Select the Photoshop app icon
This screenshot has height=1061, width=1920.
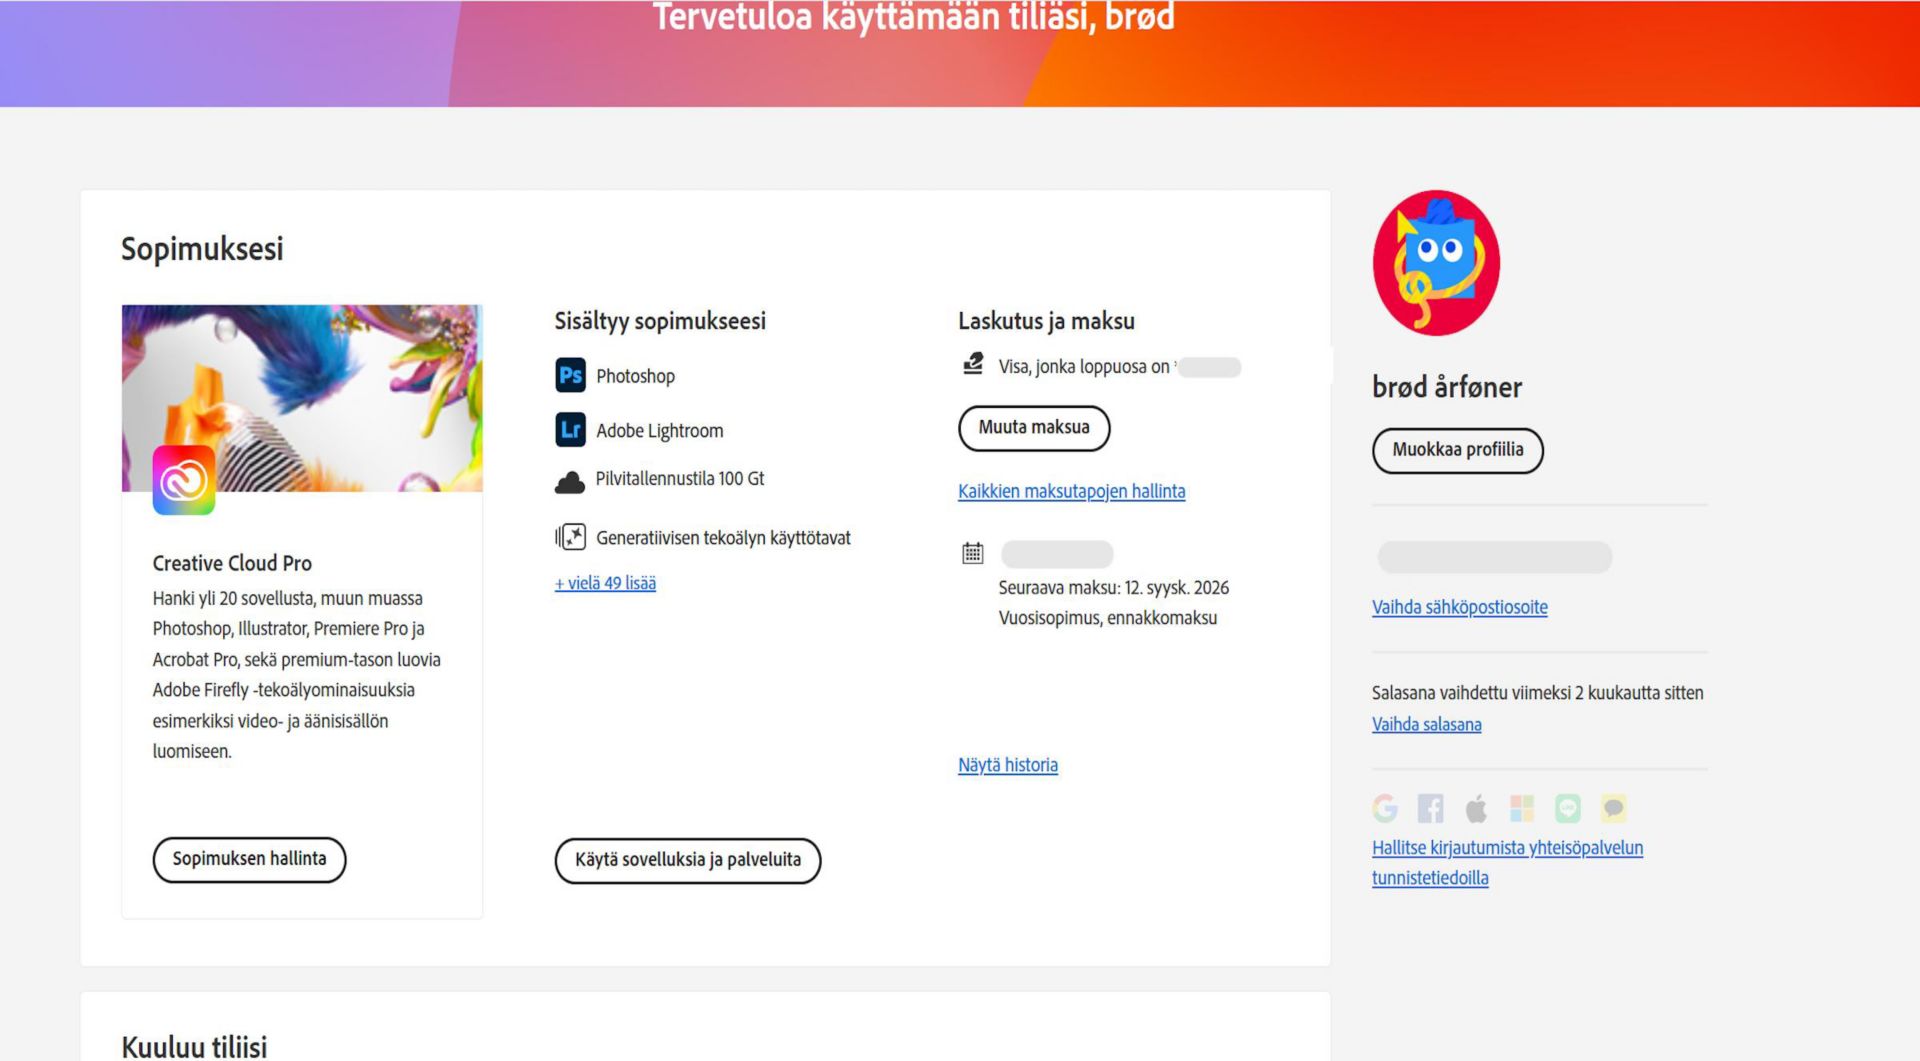[x=569, y=375]
